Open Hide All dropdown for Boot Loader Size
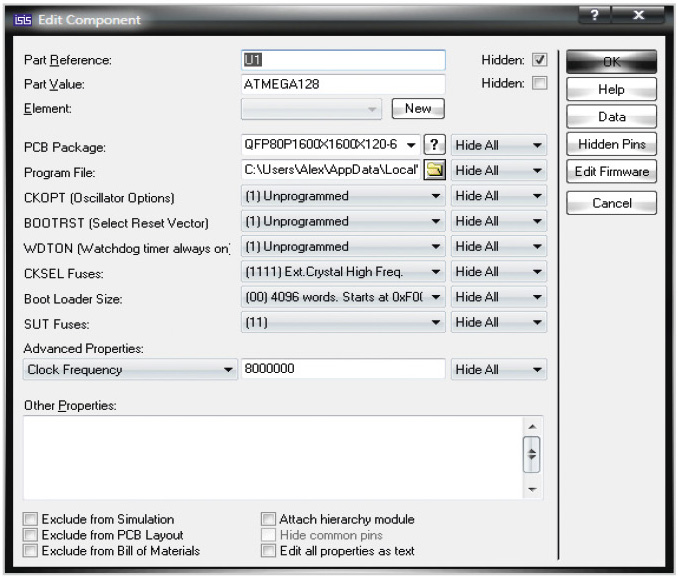This screenshot has width=678, height=577. [499, 297]
